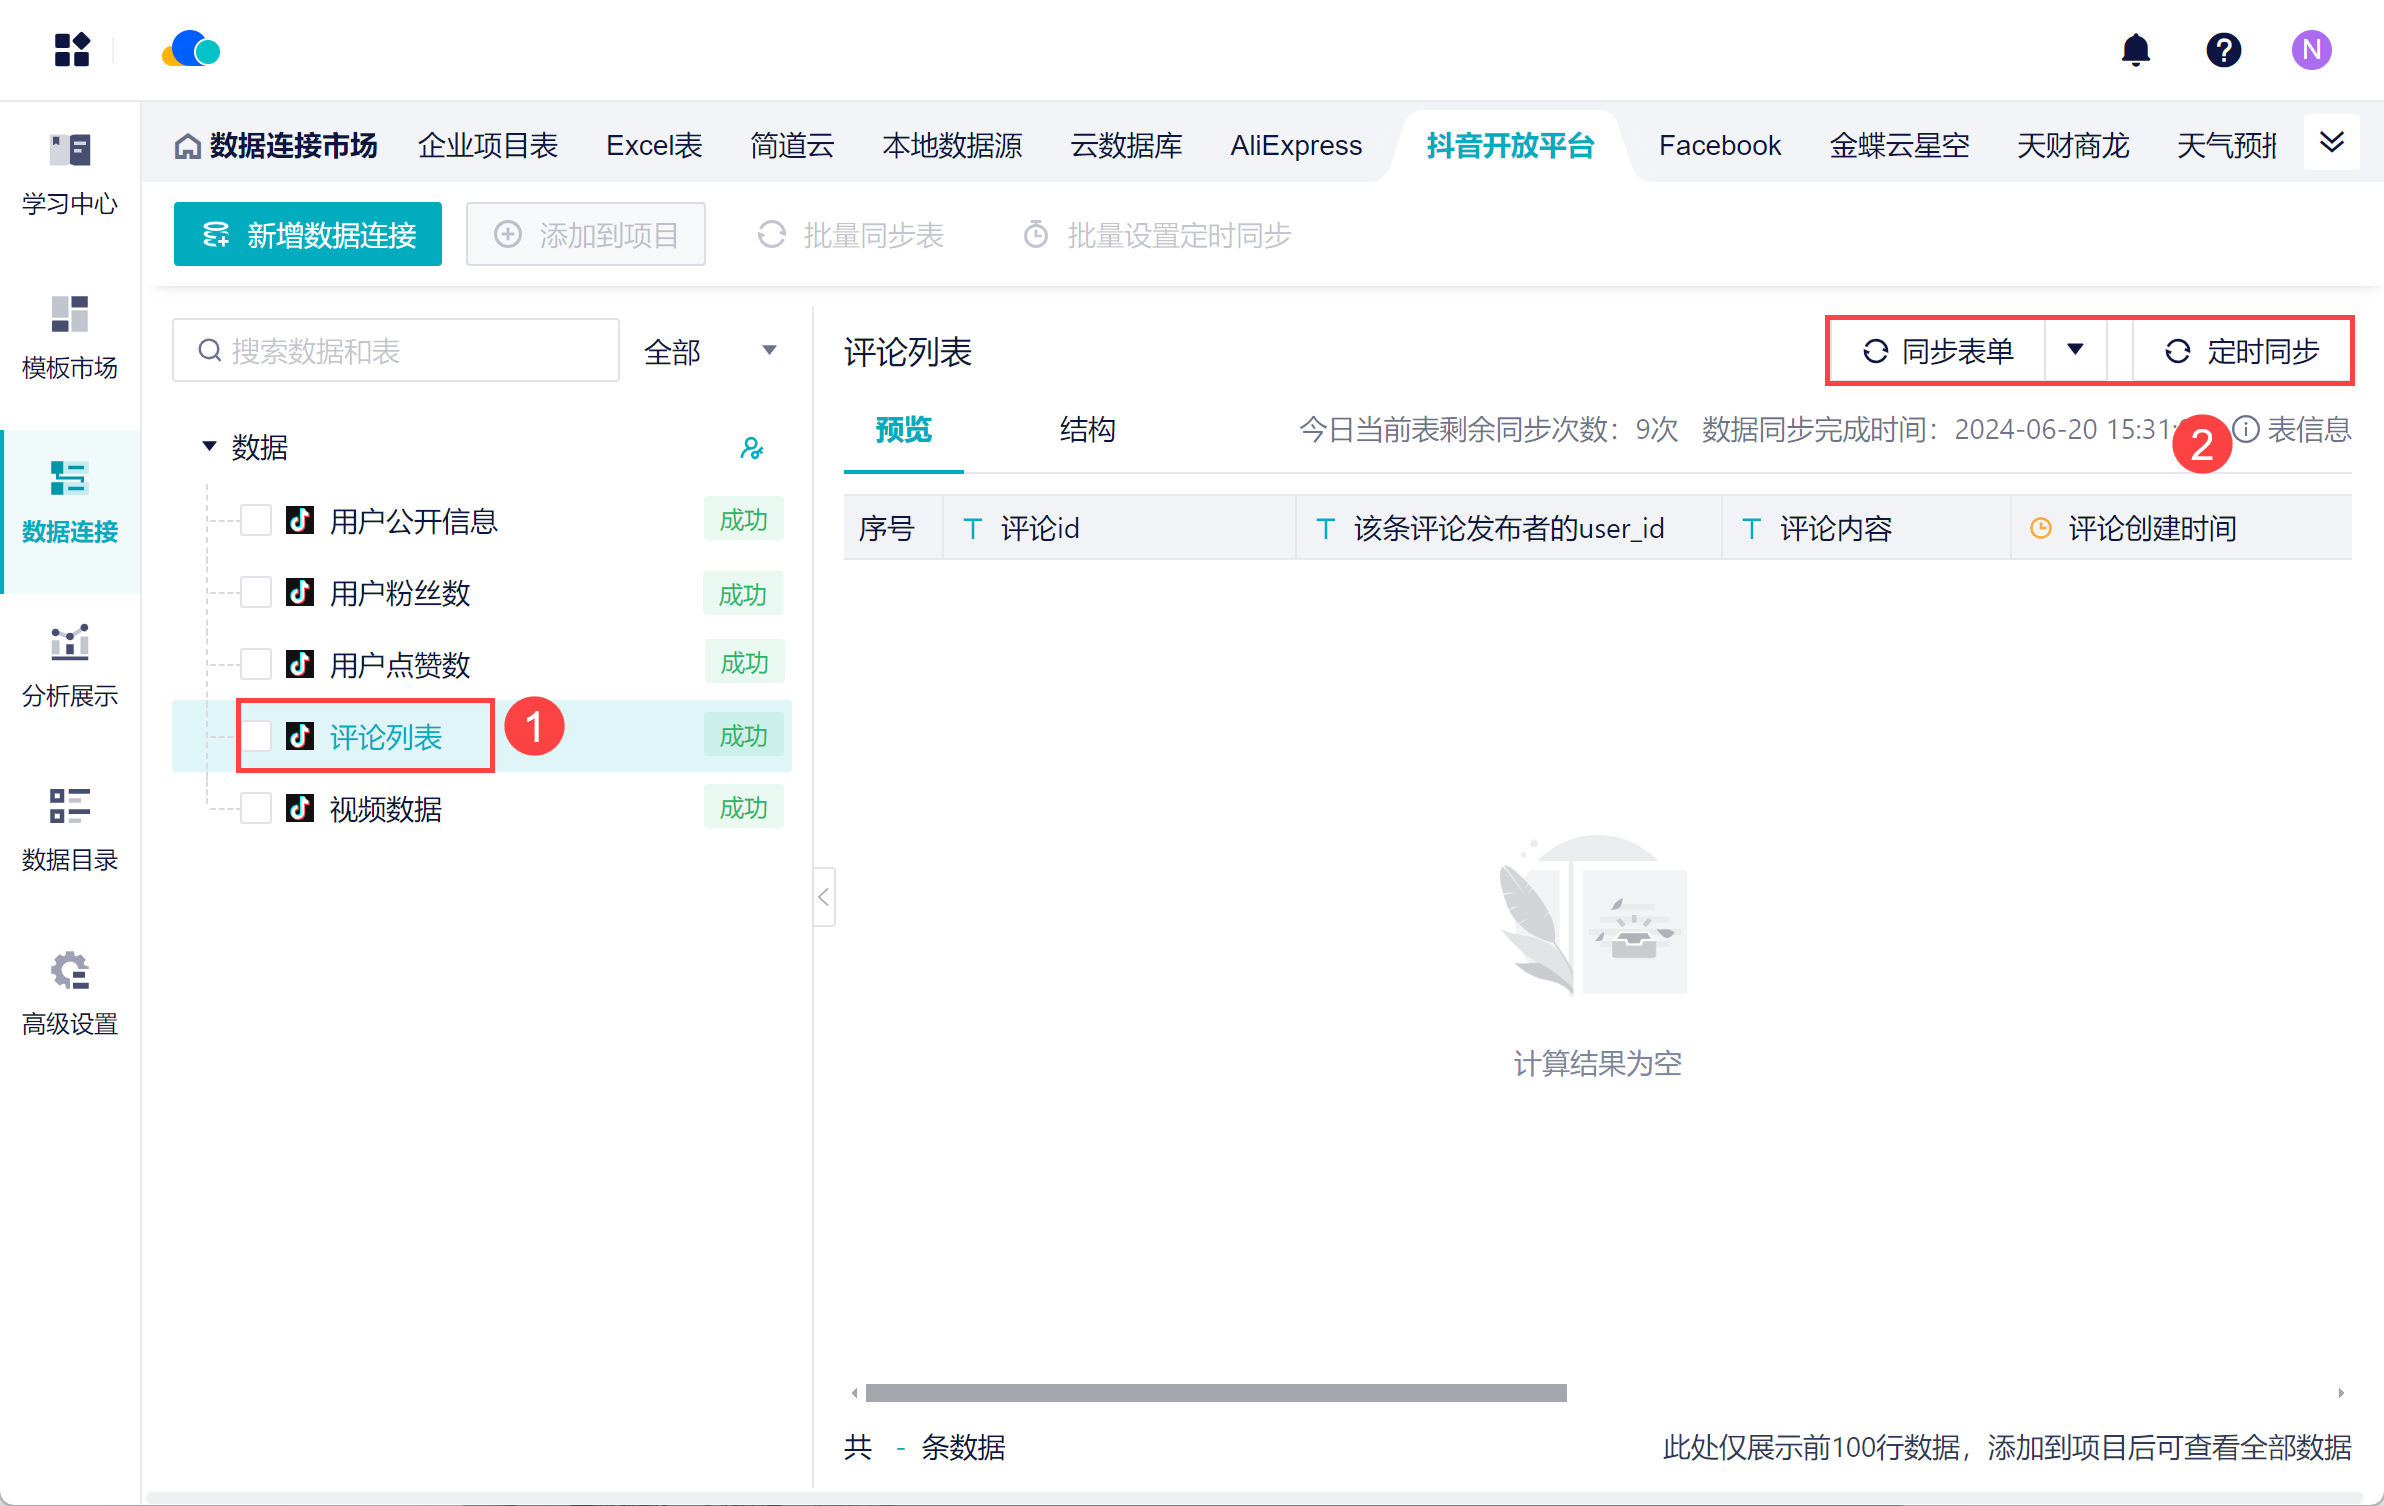
Task: Click the 新增数据连接 button
Action: pyautogui.click(x=308, y=235)
